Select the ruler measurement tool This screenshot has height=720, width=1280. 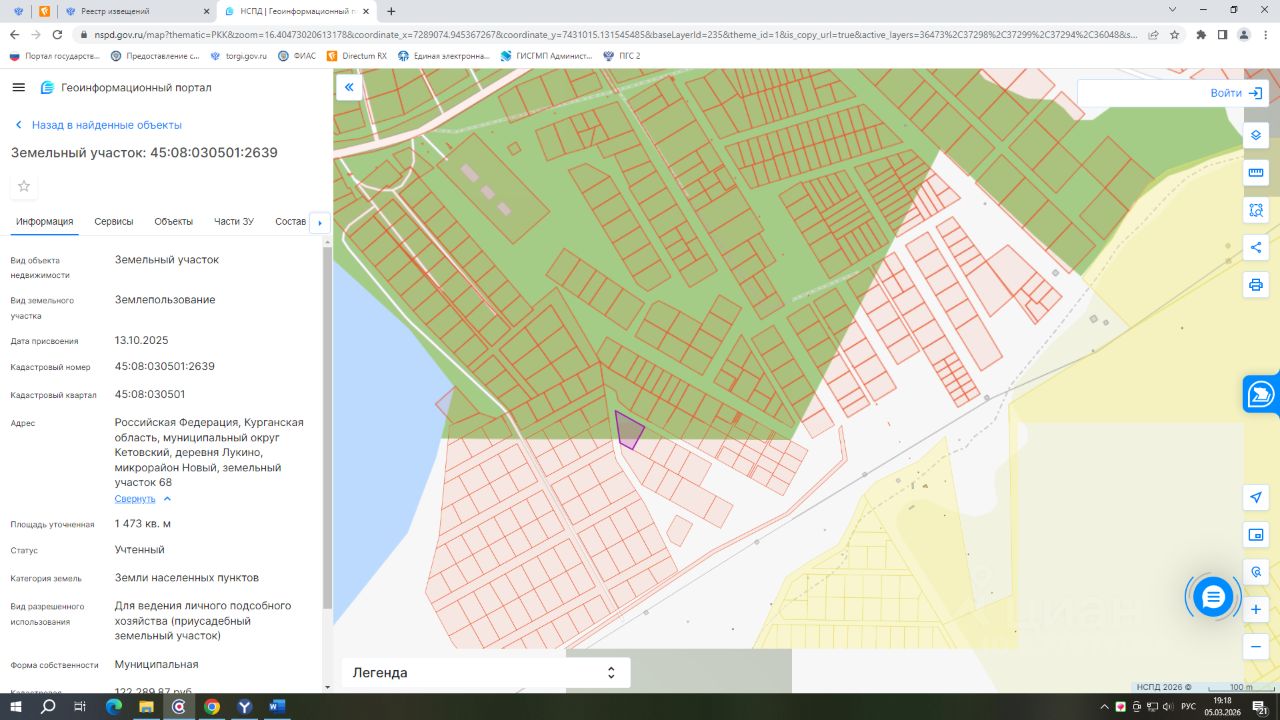pos(1256,173)
